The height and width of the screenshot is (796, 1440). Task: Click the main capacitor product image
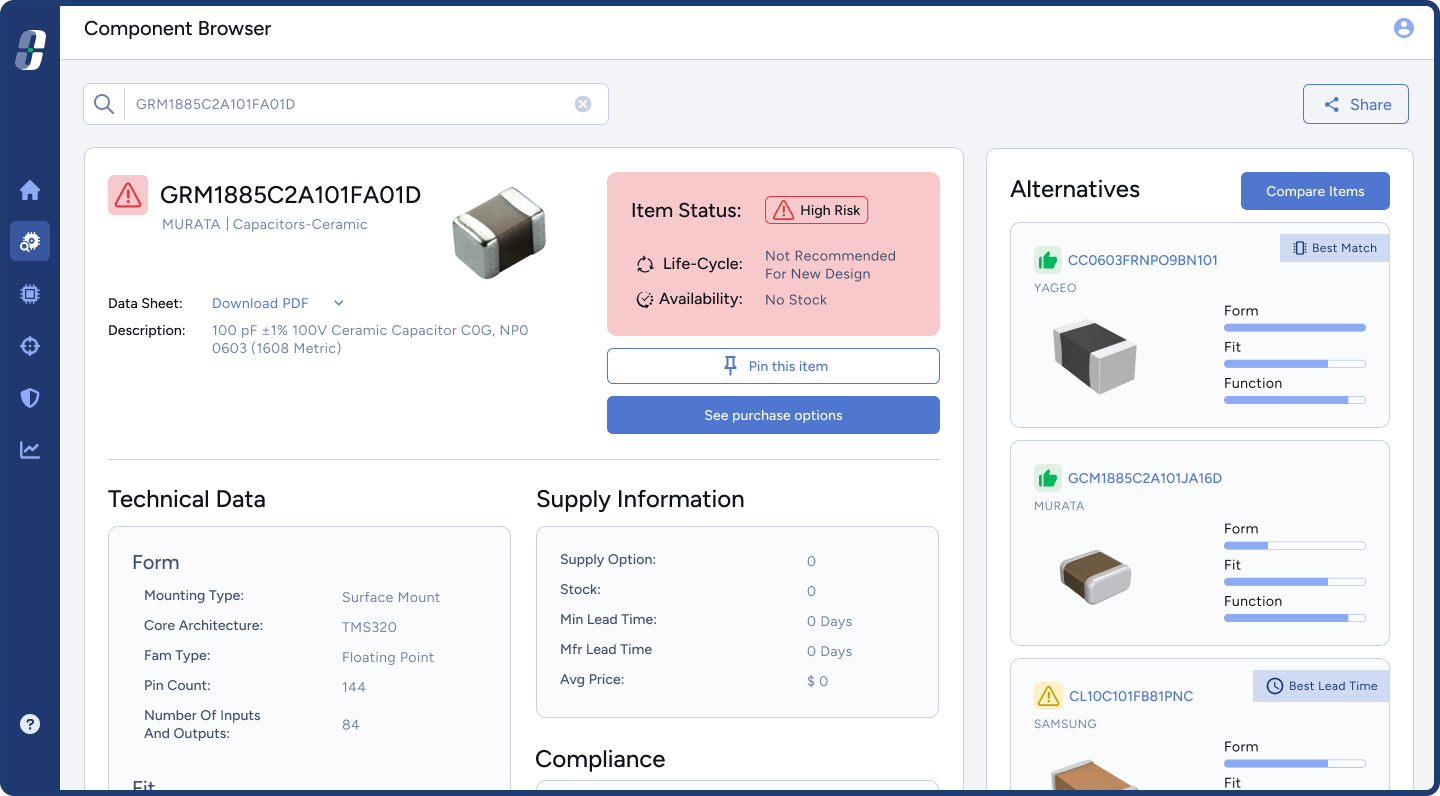[499, 232]
